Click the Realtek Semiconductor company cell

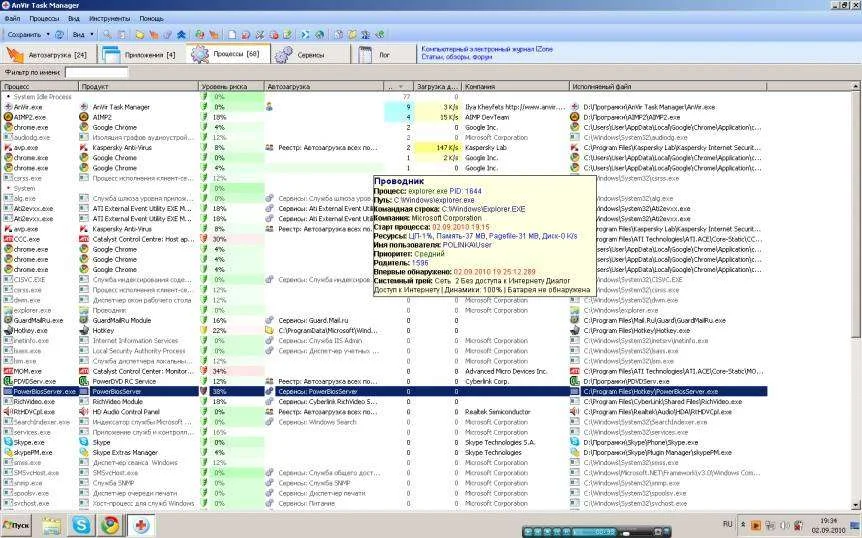[x=498, y=412]
